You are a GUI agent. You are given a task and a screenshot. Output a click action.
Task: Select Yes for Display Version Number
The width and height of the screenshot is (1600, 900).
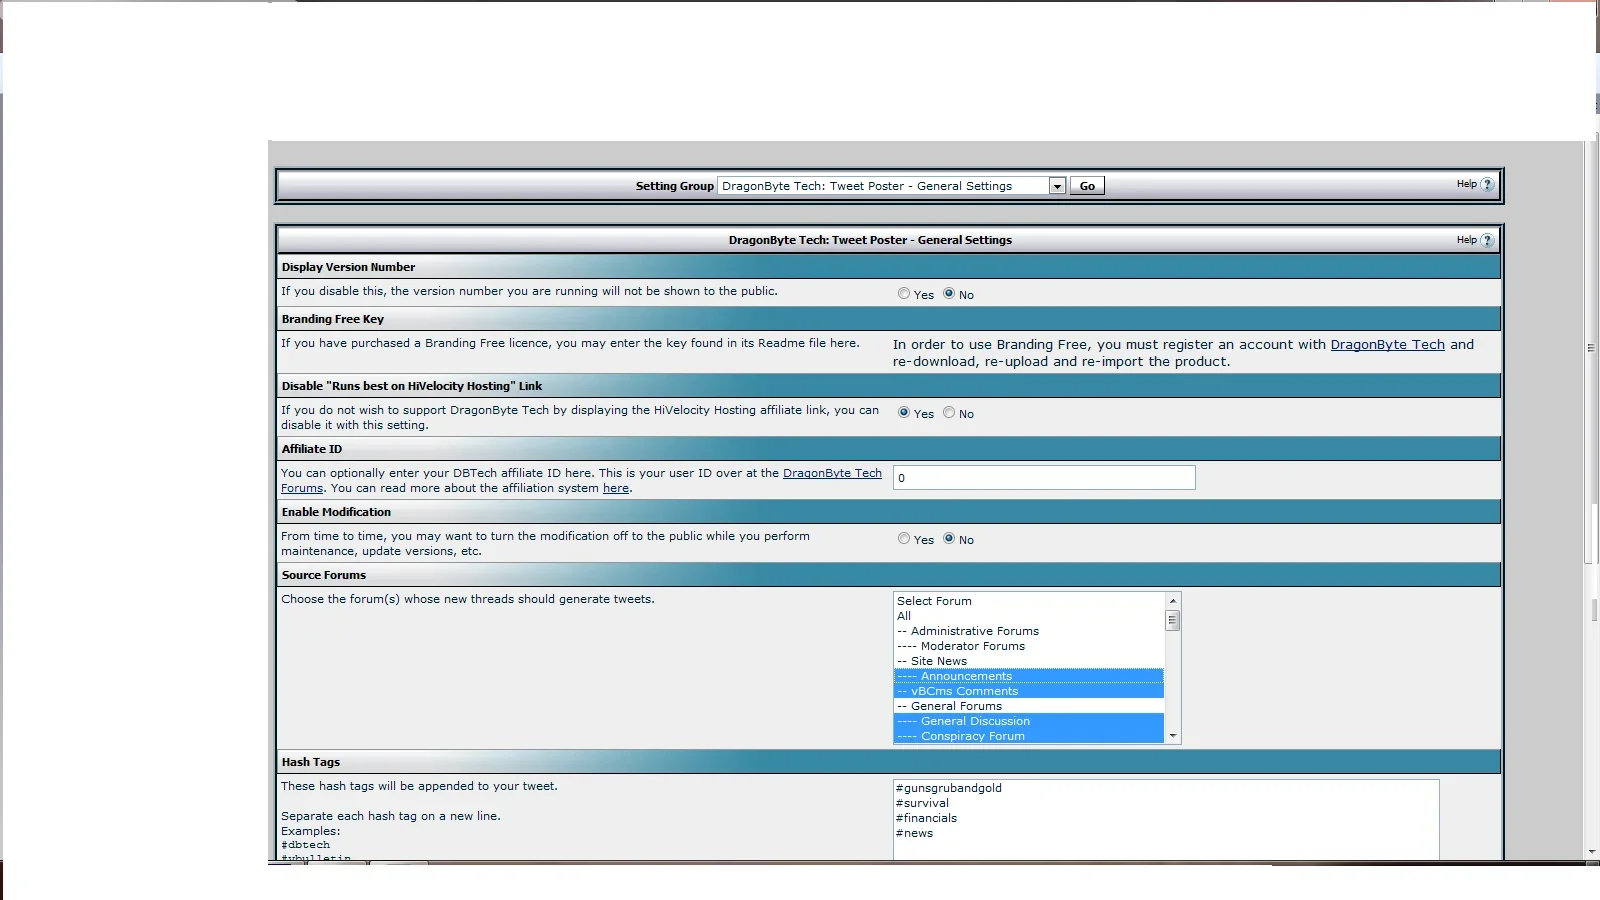click(x=904, y=293)
